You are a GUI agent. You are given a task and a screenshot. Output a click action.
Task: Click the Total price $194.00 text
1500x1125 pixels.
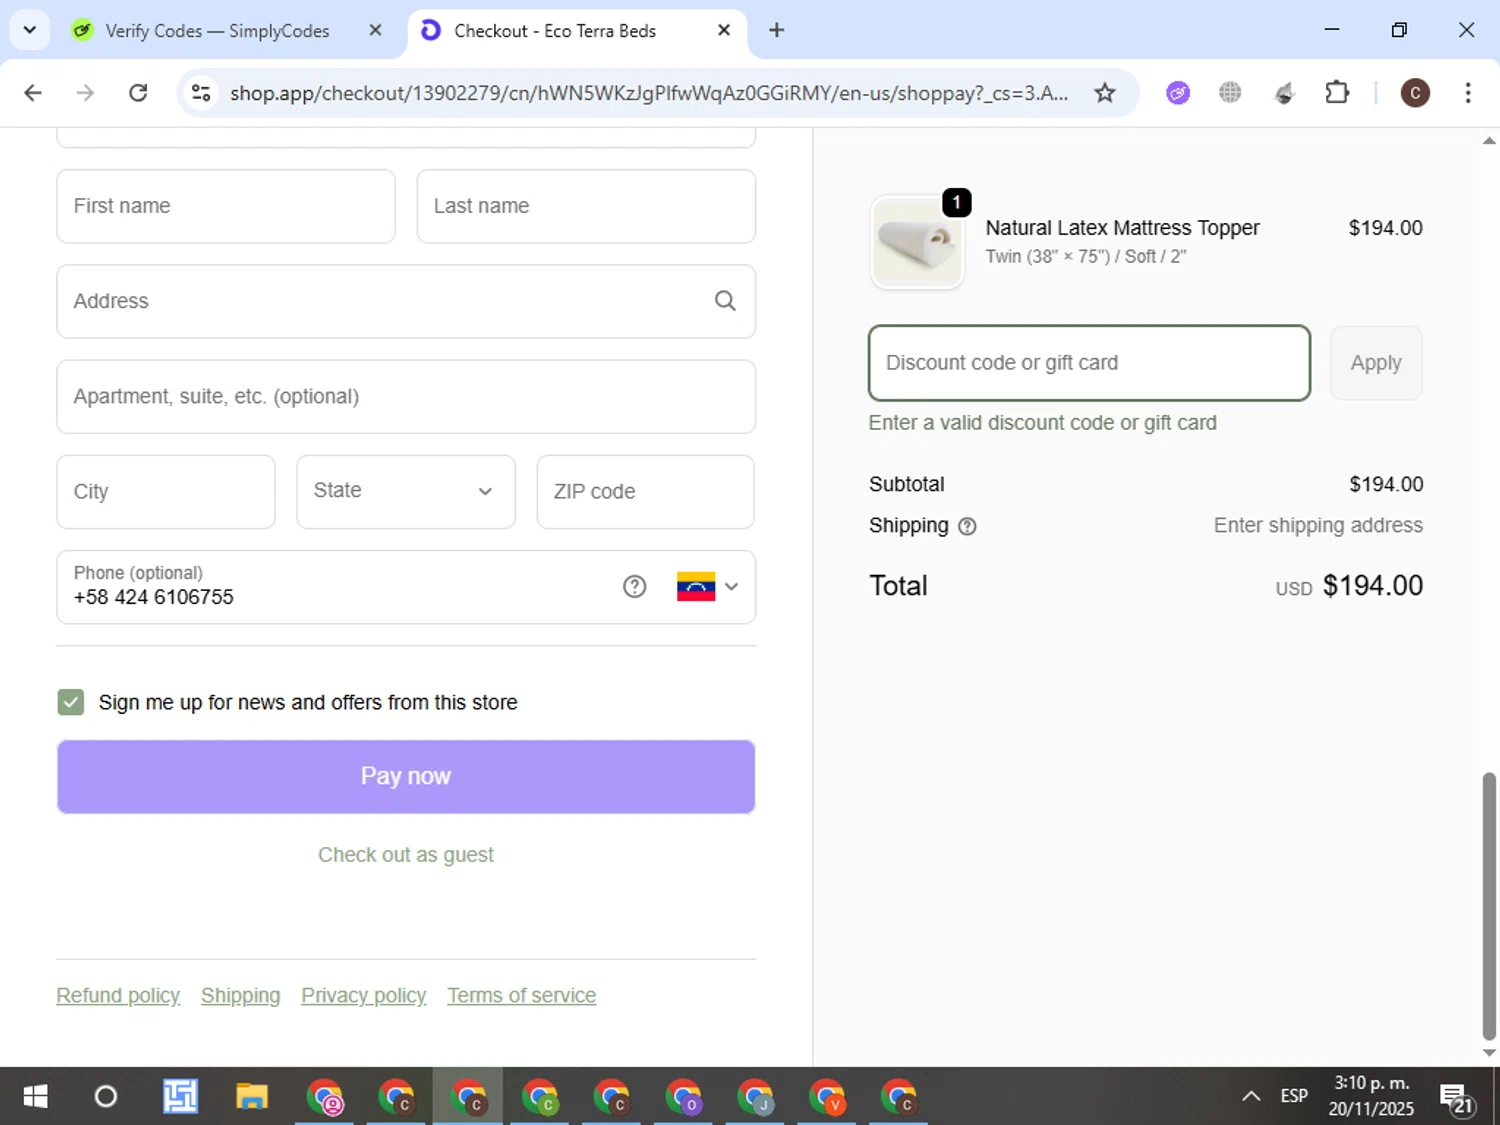tap(1372, 586)
